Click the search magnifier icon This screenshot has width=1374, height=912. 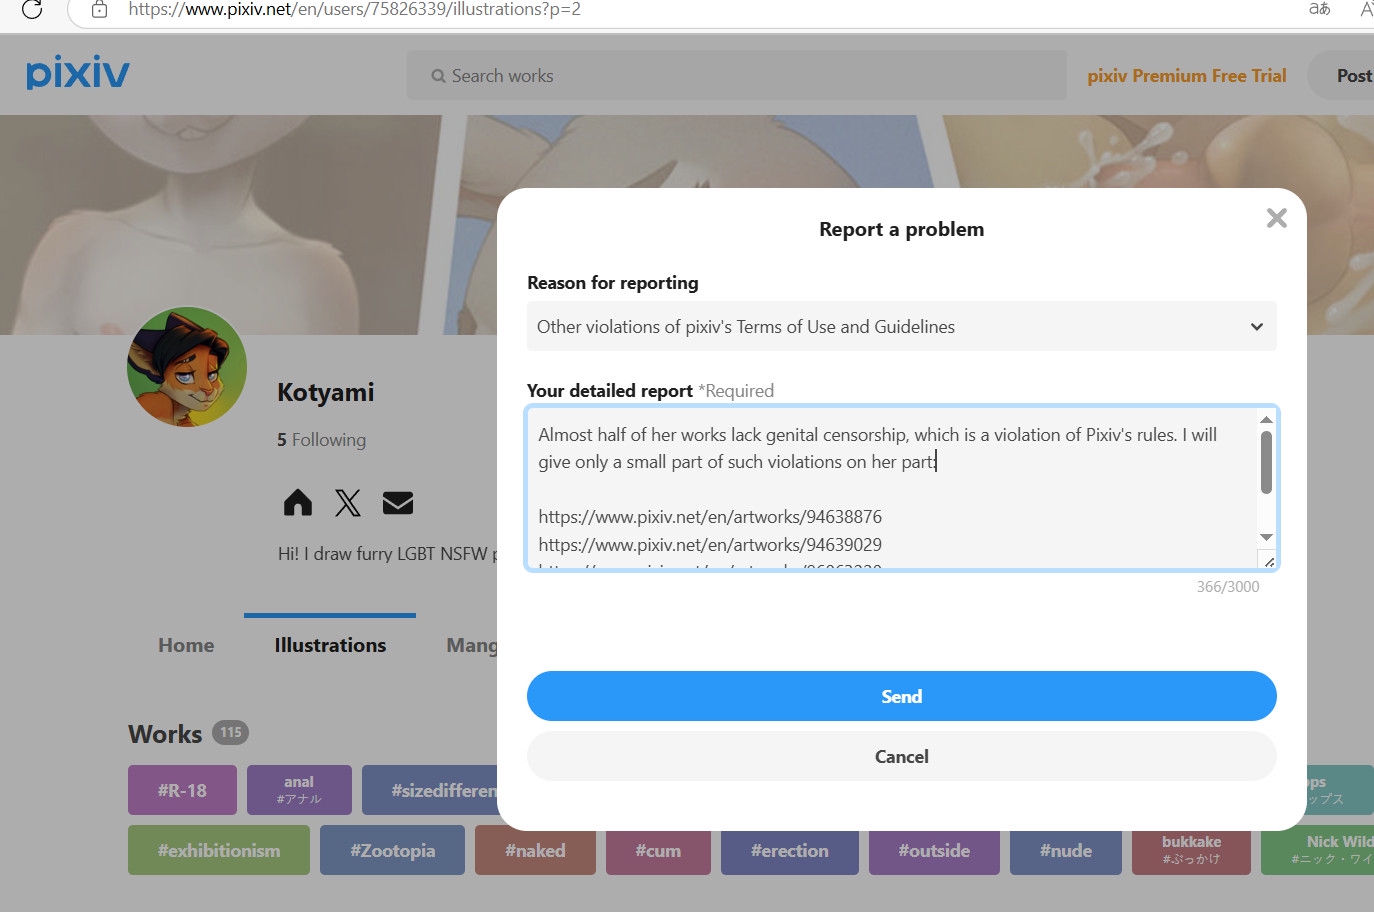pos(438,76)
